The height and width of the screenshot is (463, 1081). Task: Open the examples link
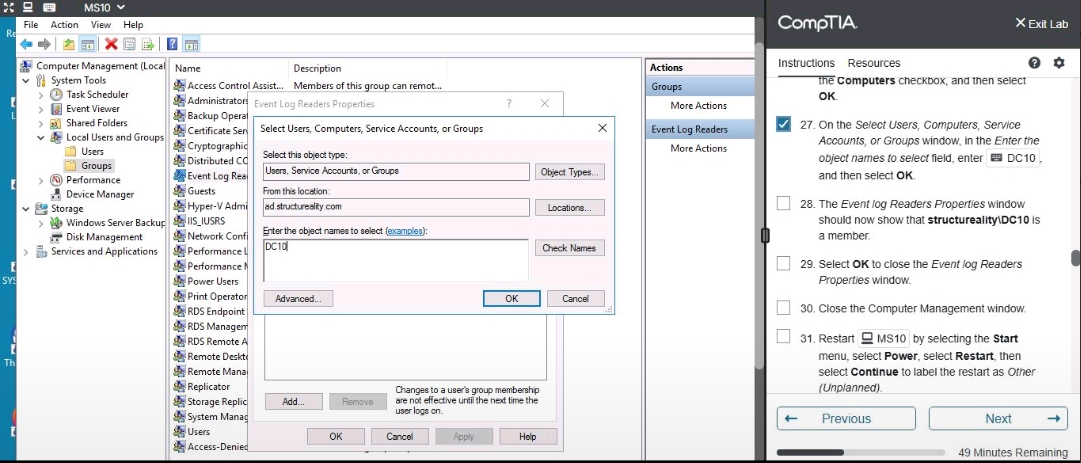(x=405, y=231)
